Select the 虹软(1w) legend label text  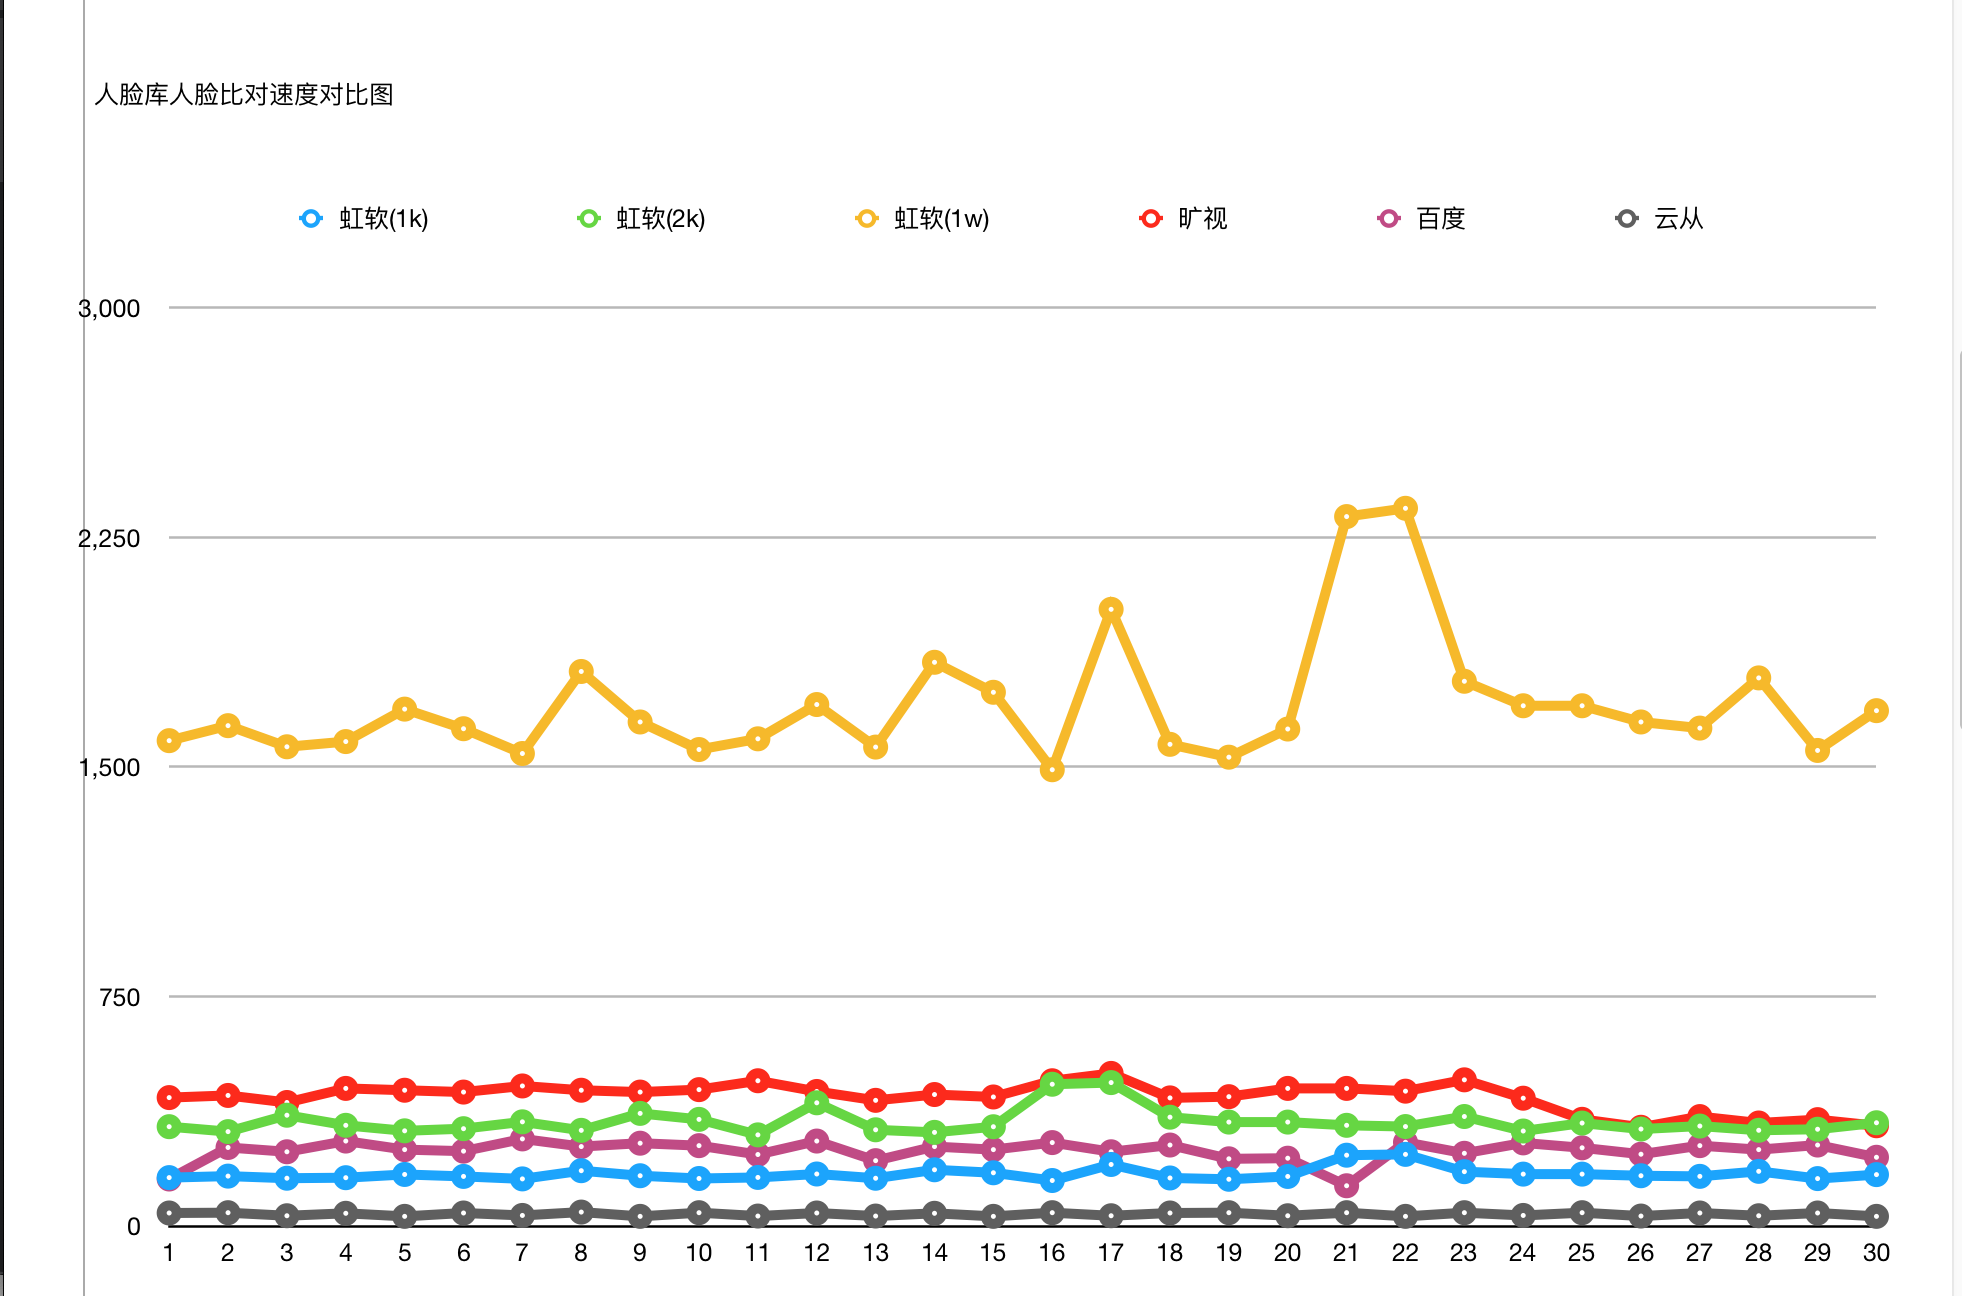click(941, 218)
